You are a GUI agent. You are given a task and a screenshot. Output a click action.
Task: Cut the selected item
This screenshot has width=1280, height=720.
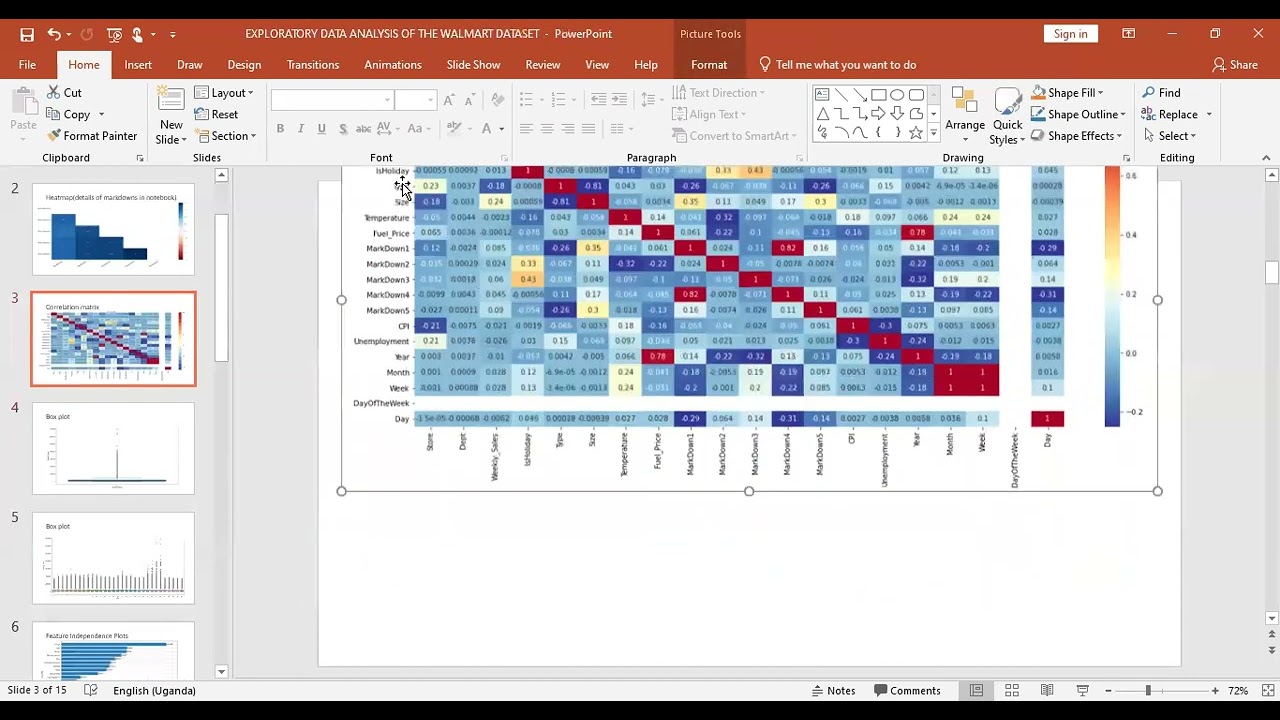click(x=64, y=93)
